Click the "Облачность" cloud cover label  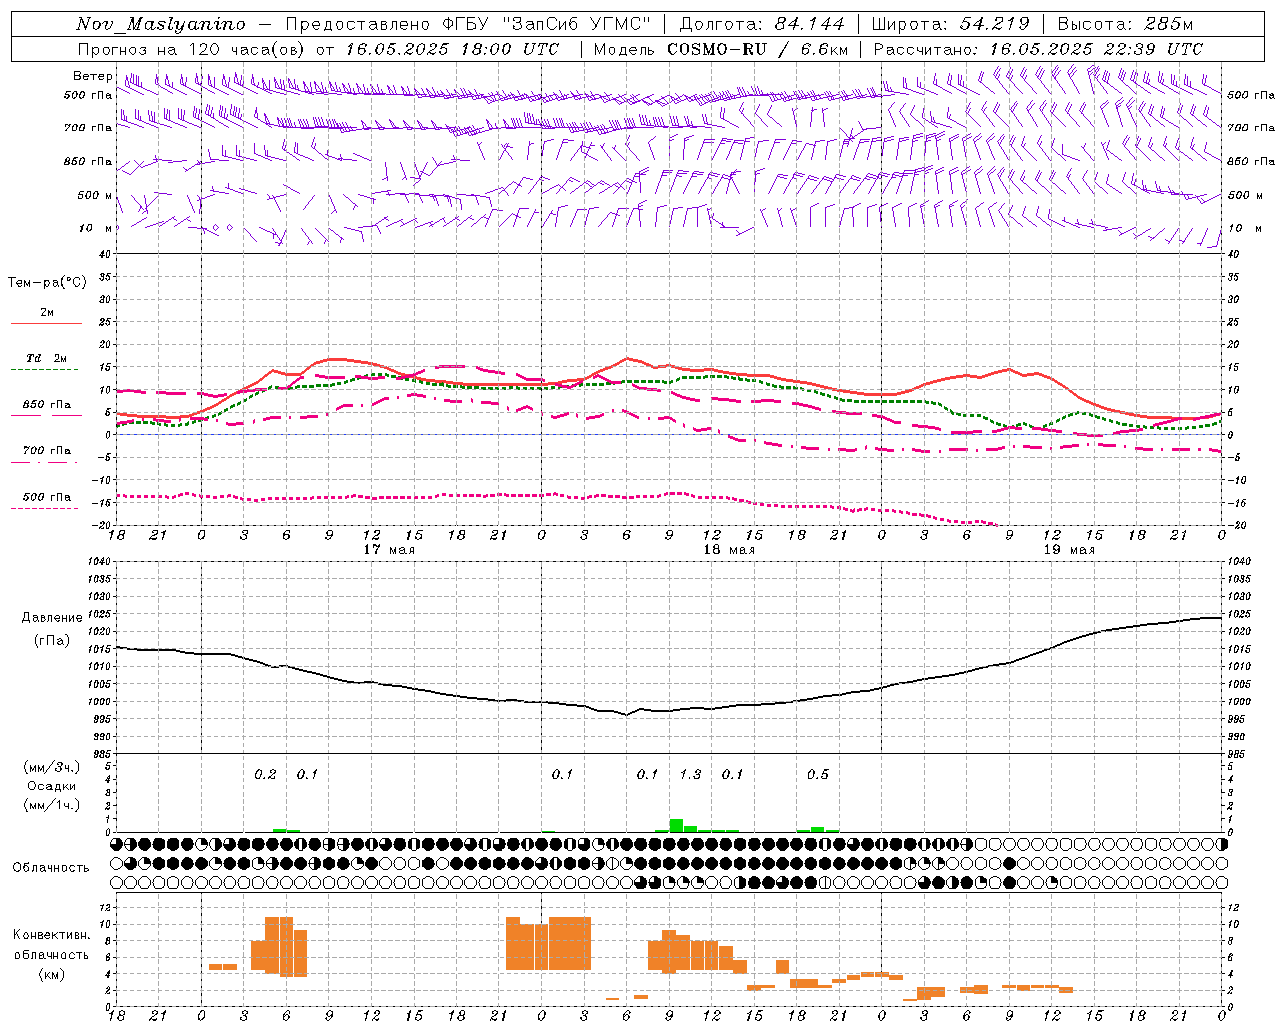click(x=51, y=867)
